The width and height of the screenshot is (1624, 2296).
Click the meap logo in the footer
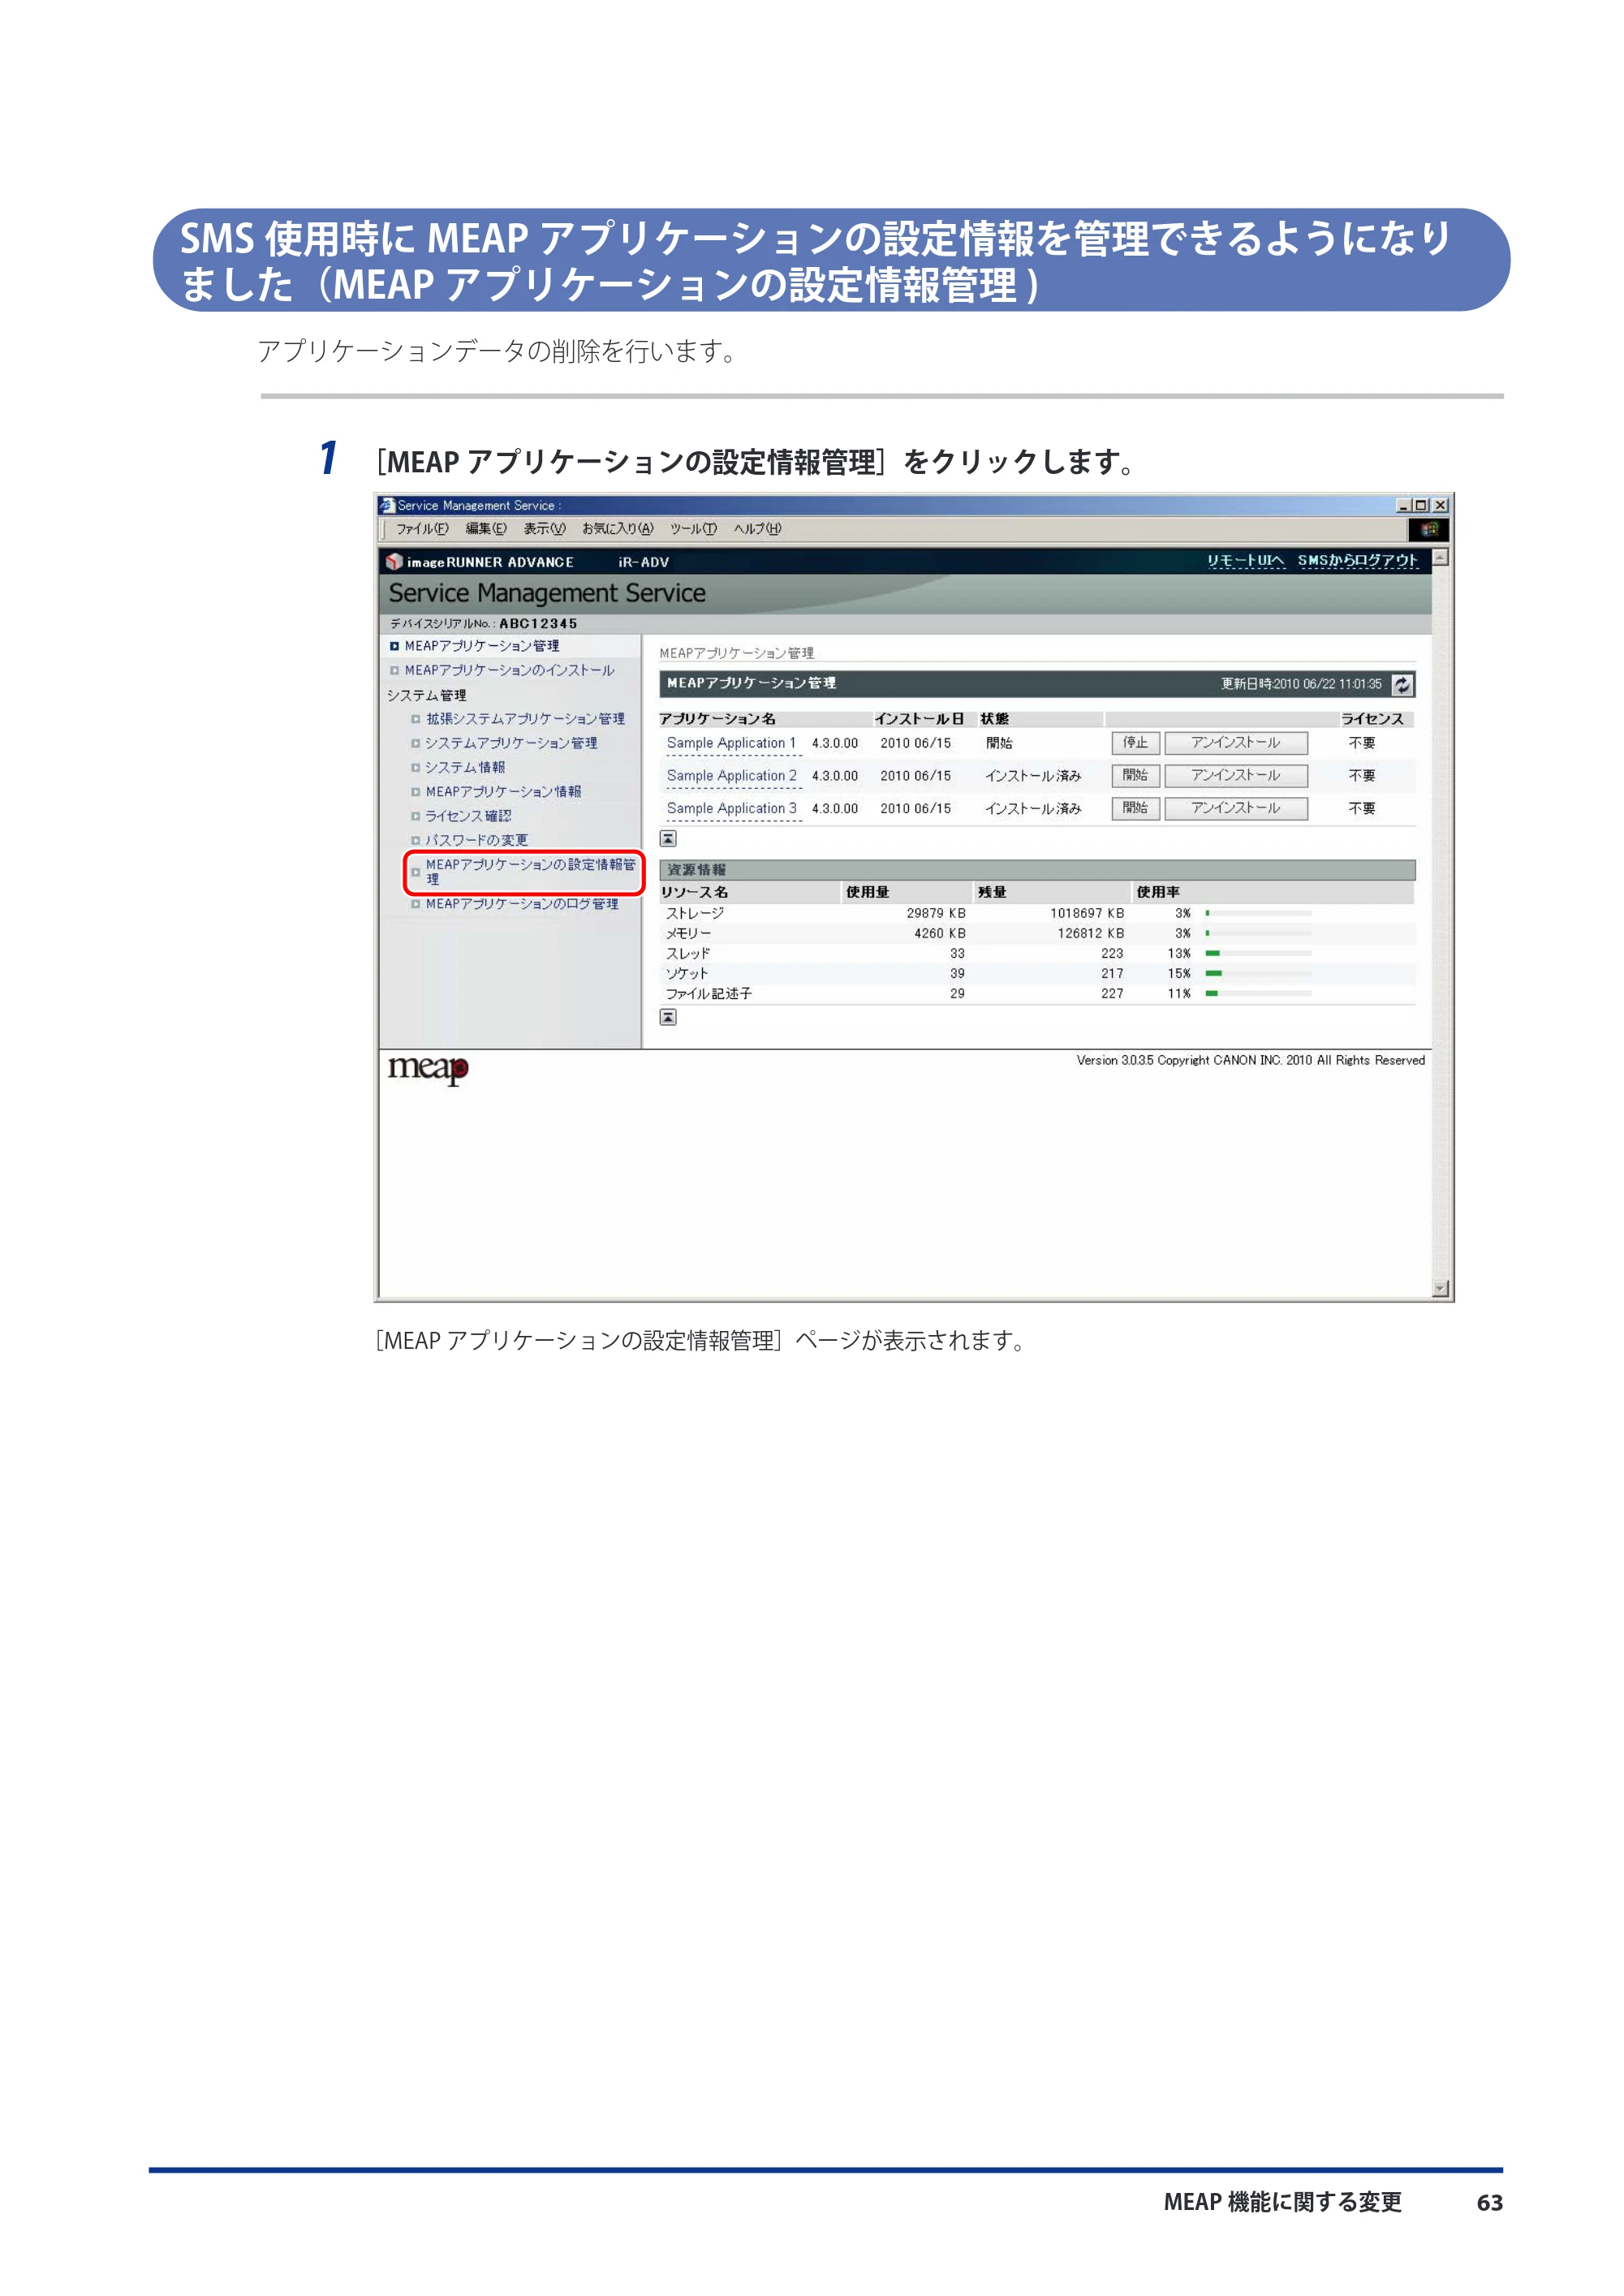click(428, 1069)
